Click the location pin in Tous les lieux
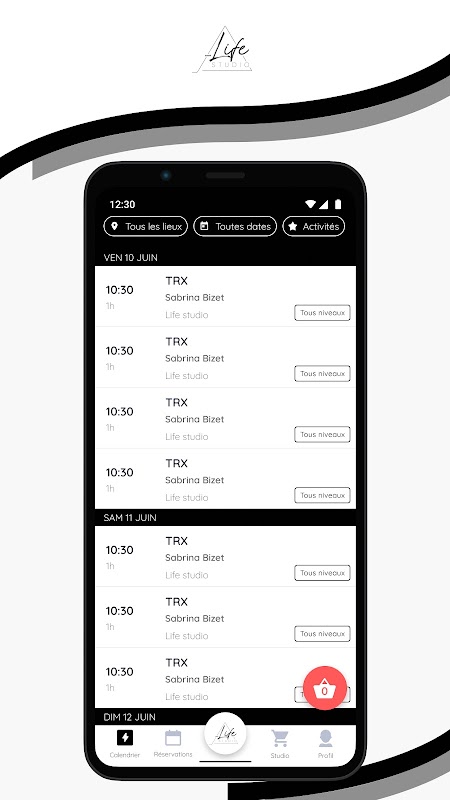This screenshot has height=800, width=450. (x=115, y=226)
